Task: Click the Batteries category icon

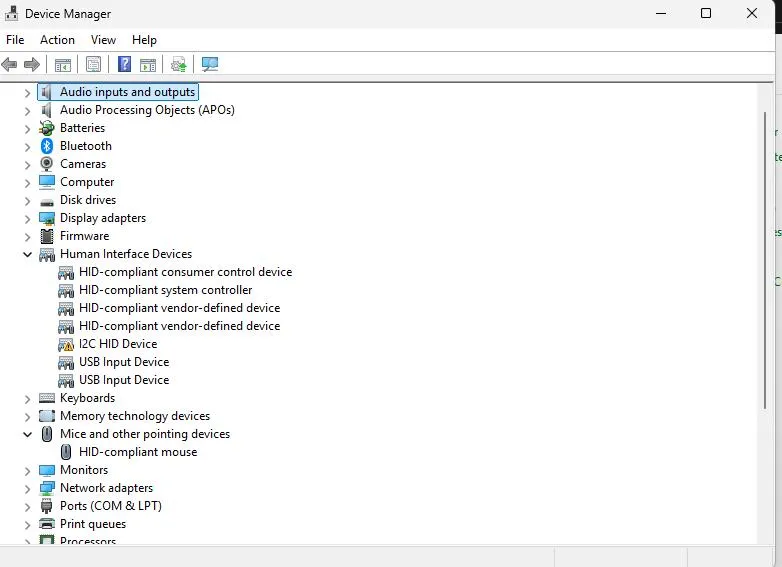Action: pos(47,128)
